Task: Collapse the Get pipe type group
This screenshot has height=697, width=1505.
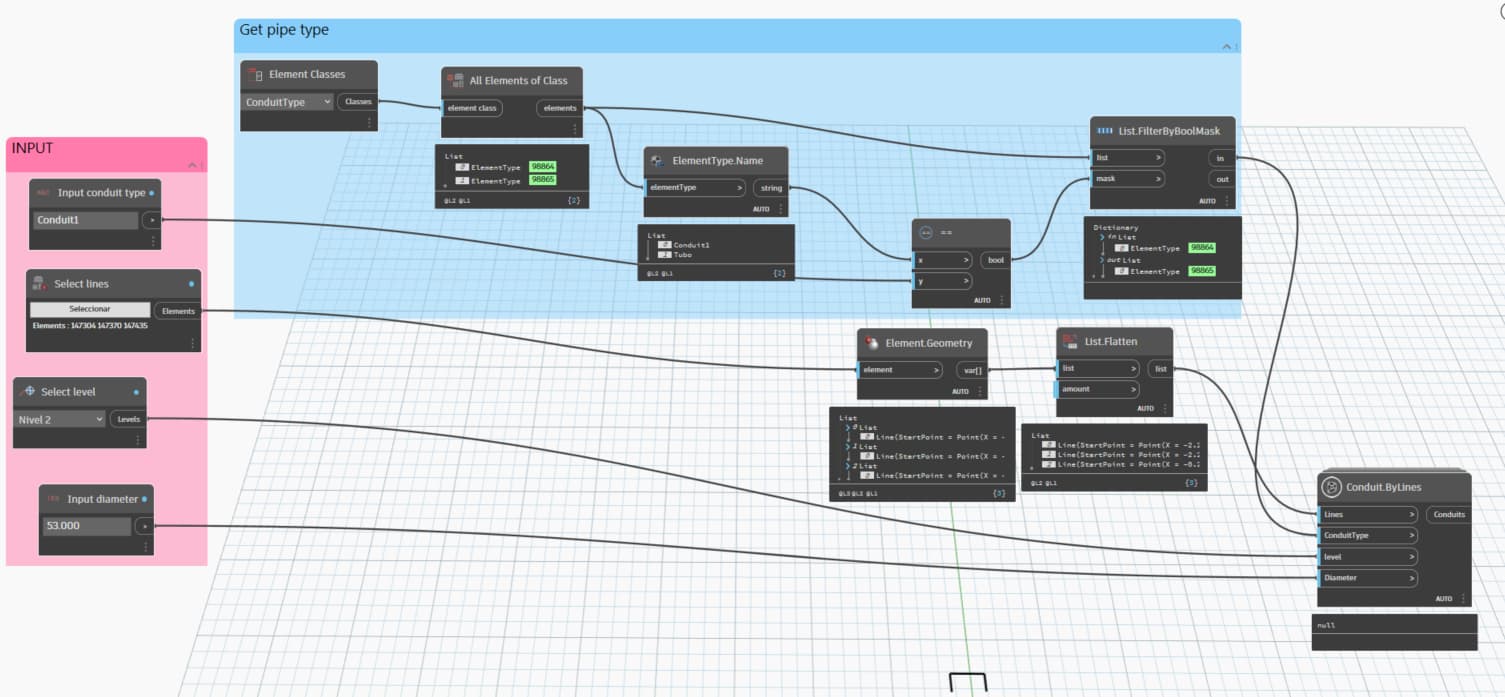Action: pos(1228,46)
